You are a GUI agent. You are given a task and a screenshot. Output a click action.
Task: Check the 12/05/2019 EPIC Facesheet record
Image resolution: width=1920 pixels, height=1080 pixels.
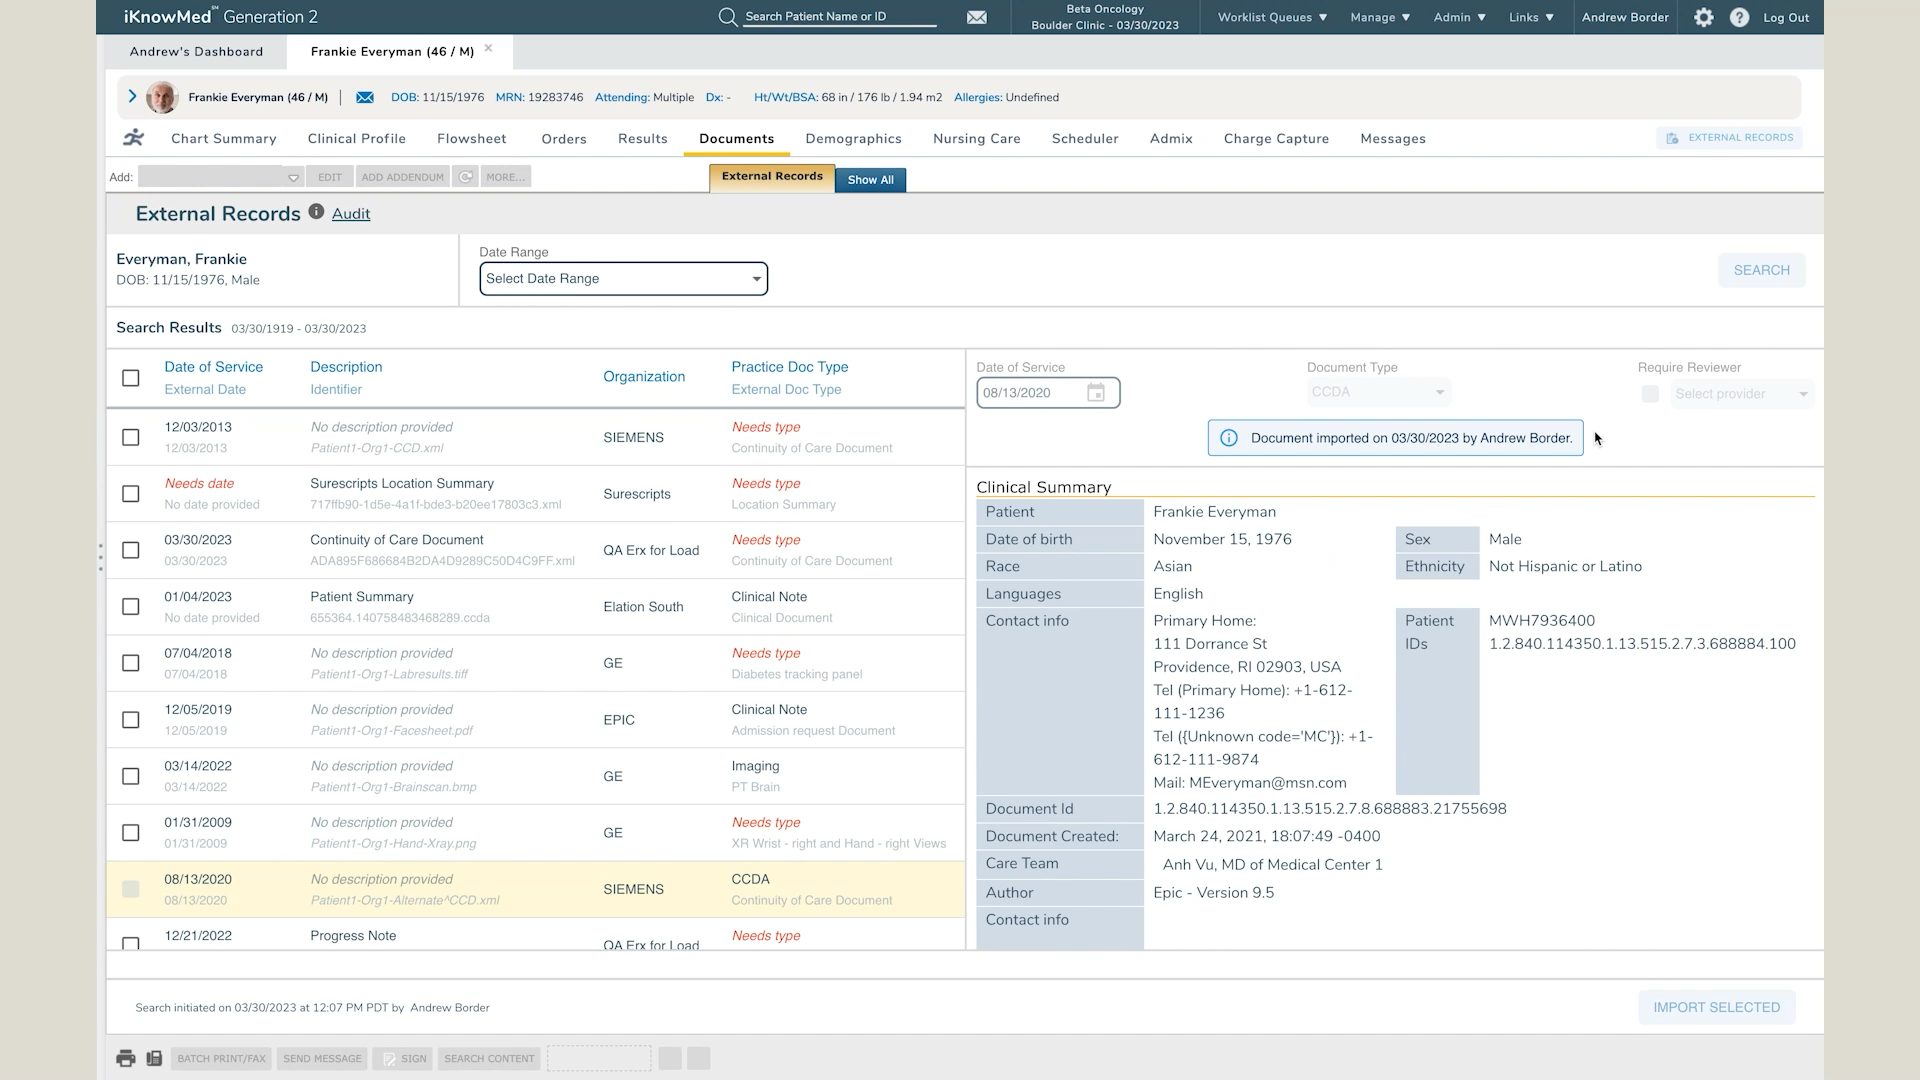131,720
